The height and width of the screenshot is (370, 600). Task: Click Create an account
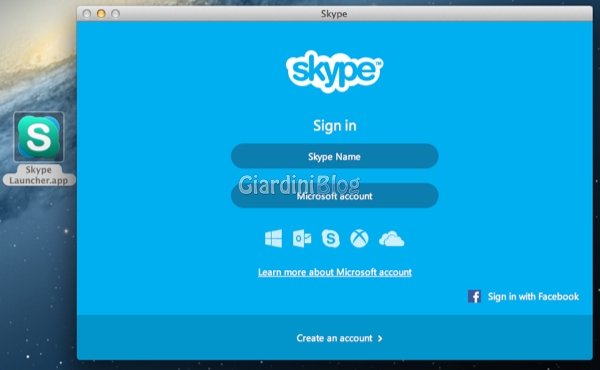334,338
